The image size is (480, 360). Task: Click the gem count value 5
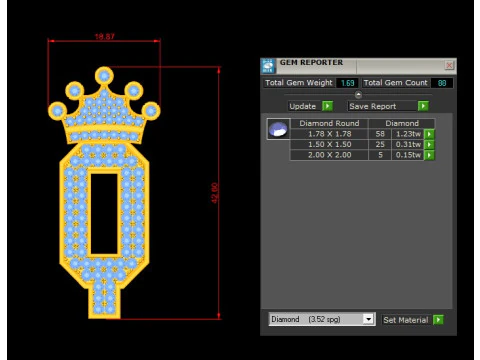pos(380,155)
